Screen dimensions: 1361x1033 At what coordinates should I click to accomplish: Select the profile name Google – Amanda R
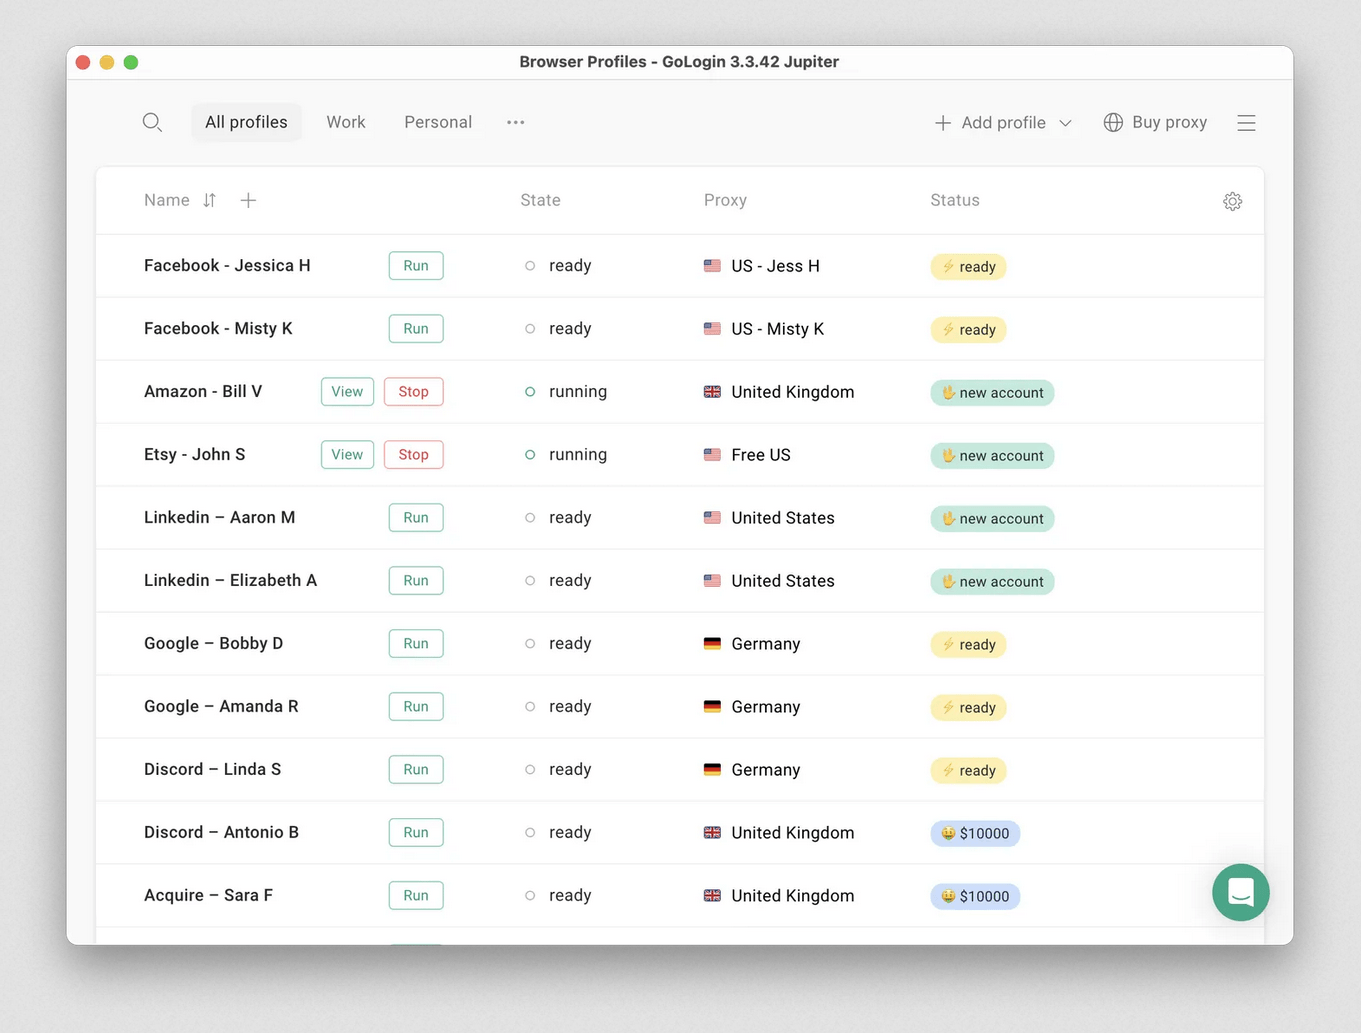pos(221,707)
